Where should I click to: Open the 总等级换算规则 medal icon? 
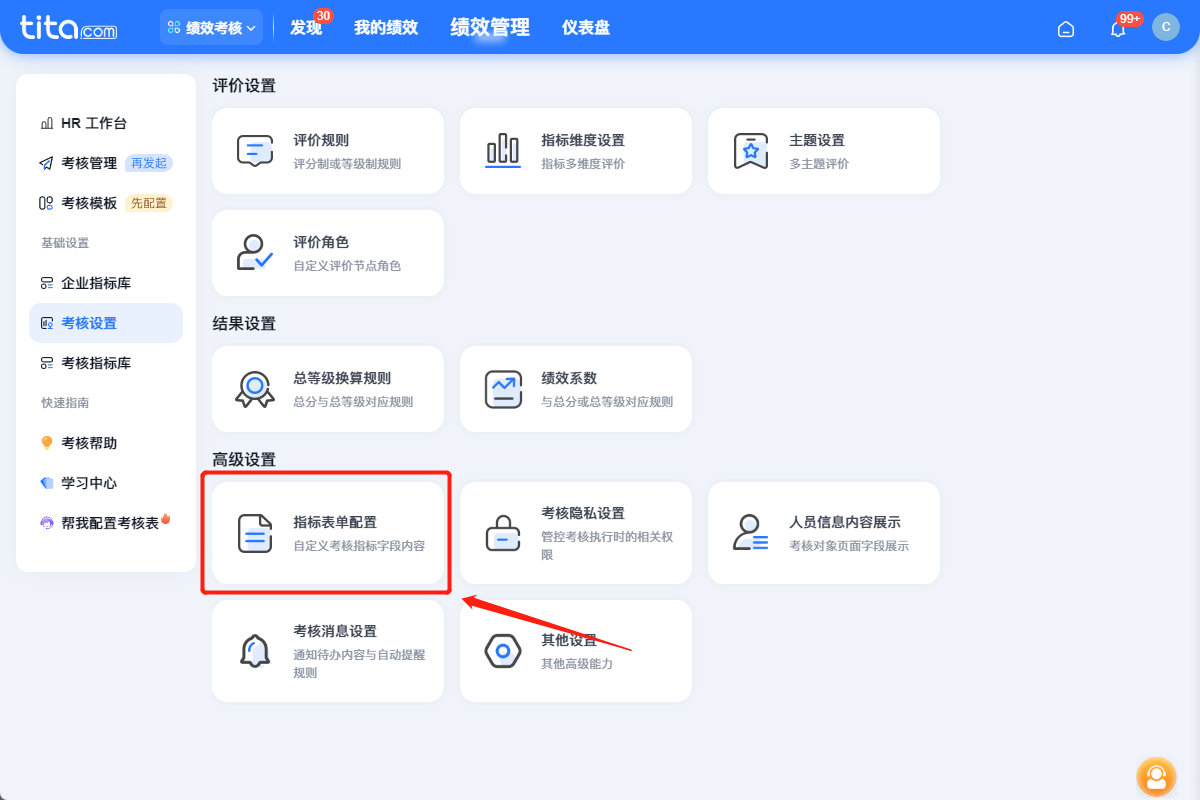point(254,388)
